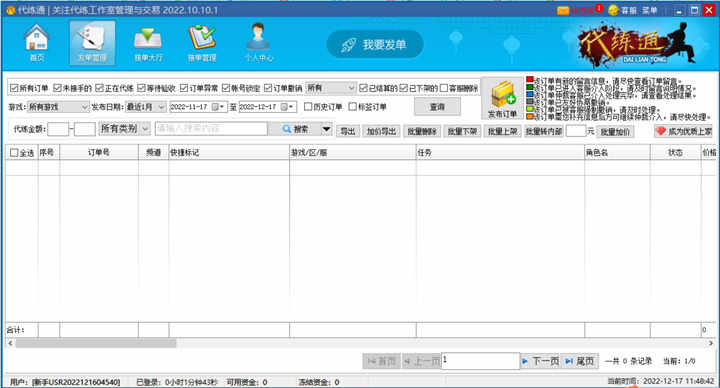Open 发单管理 order publishing management
720x388 pixels.
click(x=92, y=43)
